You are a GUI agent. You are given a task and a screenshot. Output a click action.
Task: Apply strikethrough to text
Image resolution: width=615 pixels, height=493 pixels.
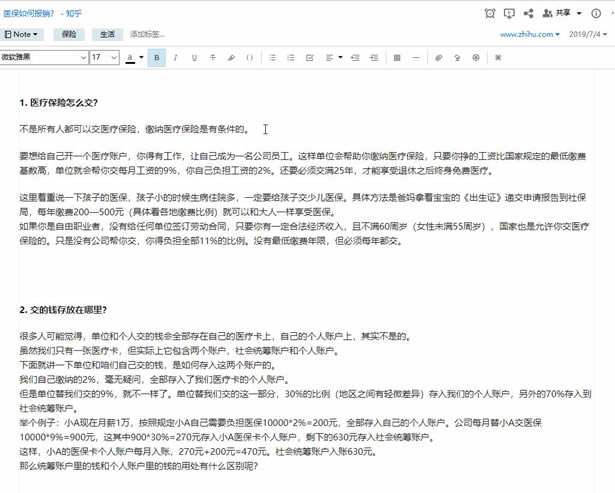(213, 58)
